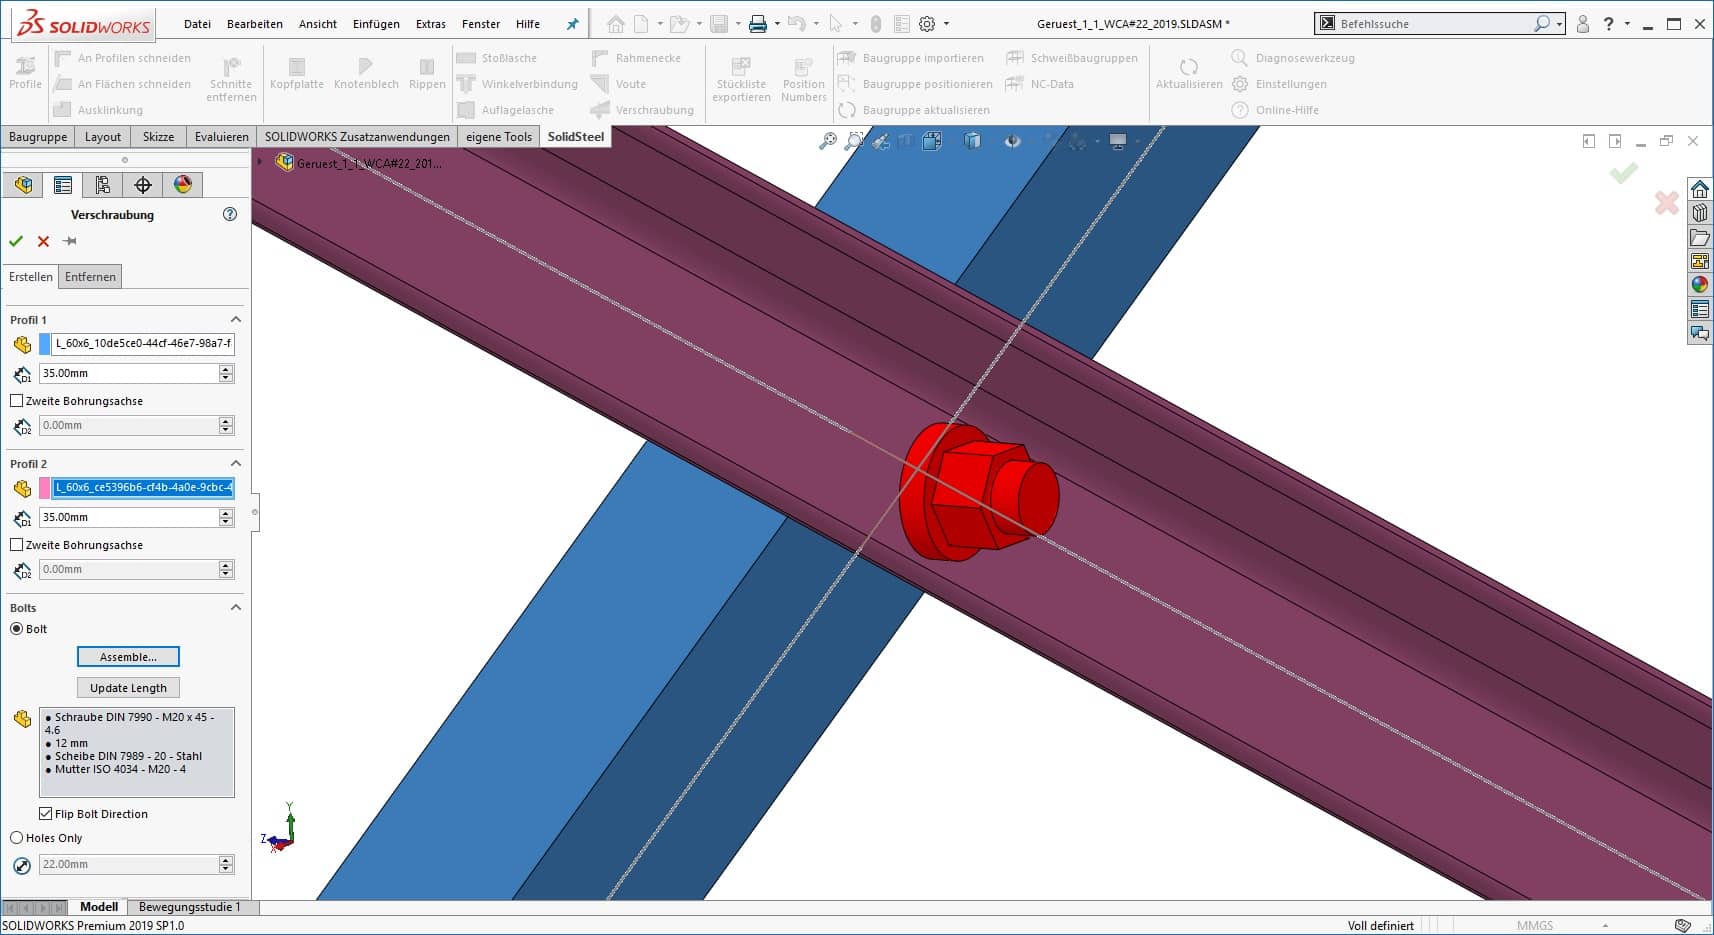The width and height of the screenshot is (1714, 935).
Task: Switch to the Evaluieren ribbon tab
Action: (x=222, y=137)
